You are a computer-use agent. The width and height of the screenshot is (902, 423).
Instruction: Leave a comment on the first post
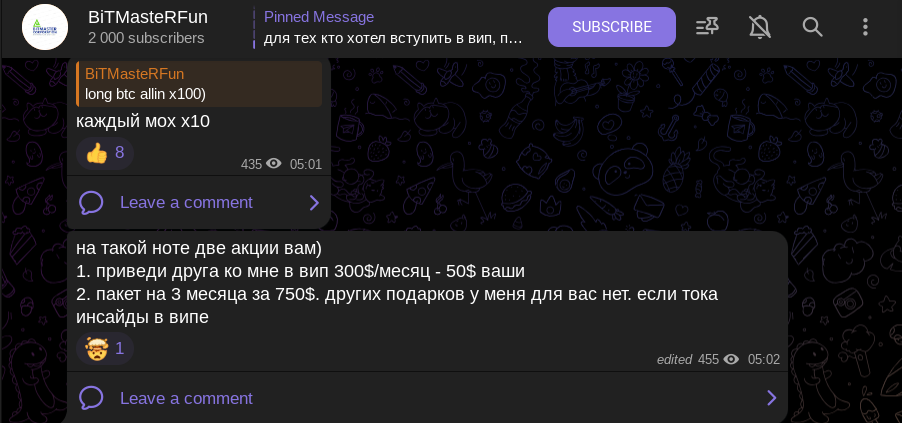coord(186,203)
